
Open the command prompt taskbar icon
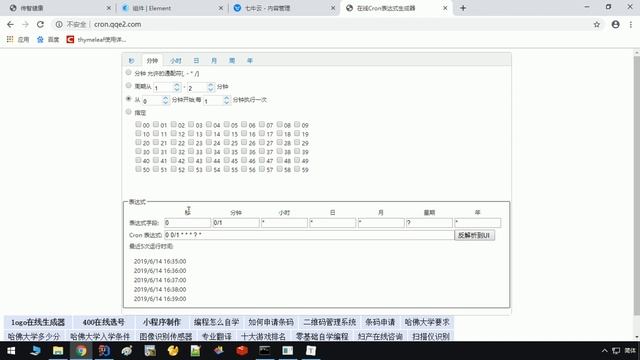265,351
